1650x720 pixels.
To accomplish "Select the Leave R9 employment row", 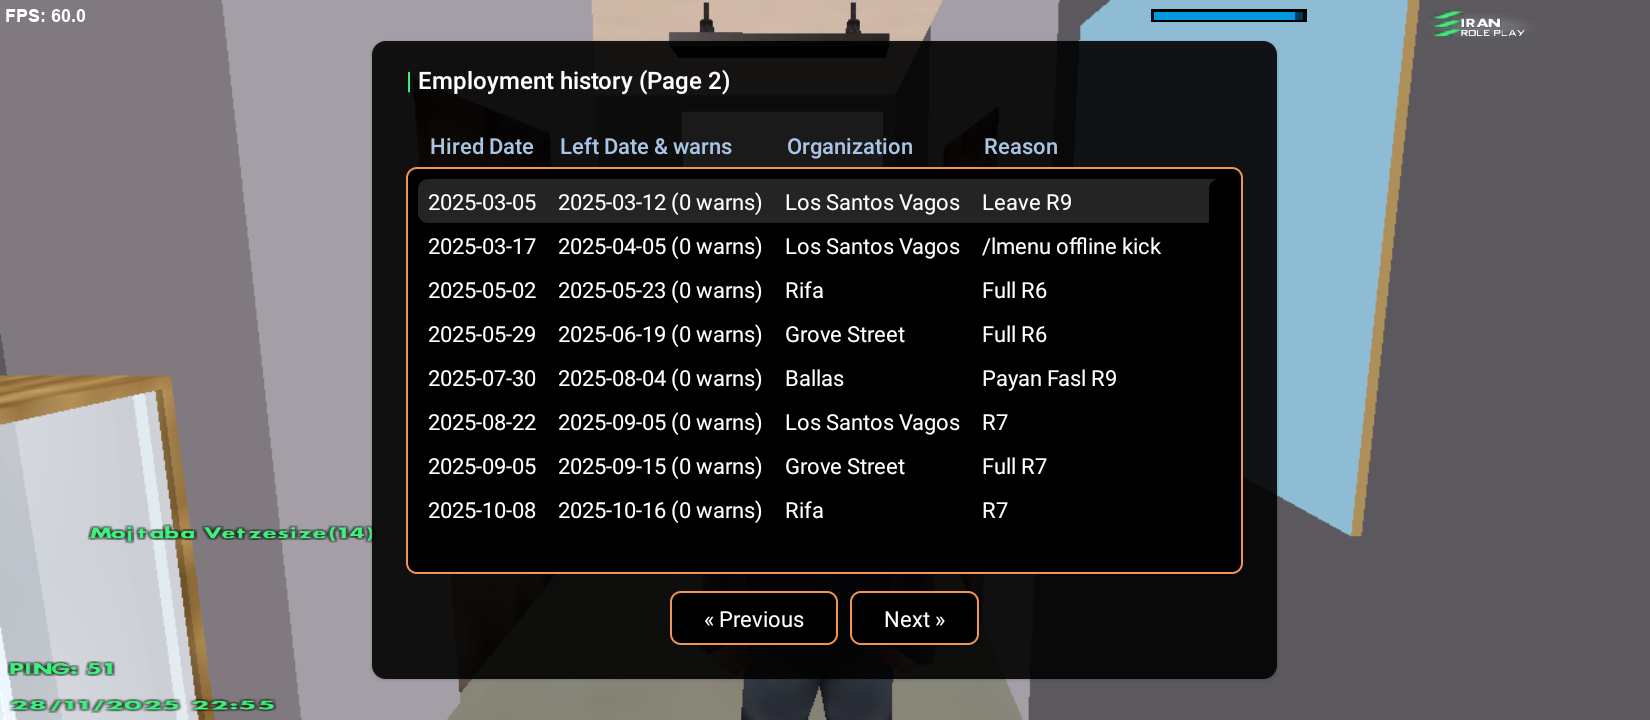I will (812, 202).
